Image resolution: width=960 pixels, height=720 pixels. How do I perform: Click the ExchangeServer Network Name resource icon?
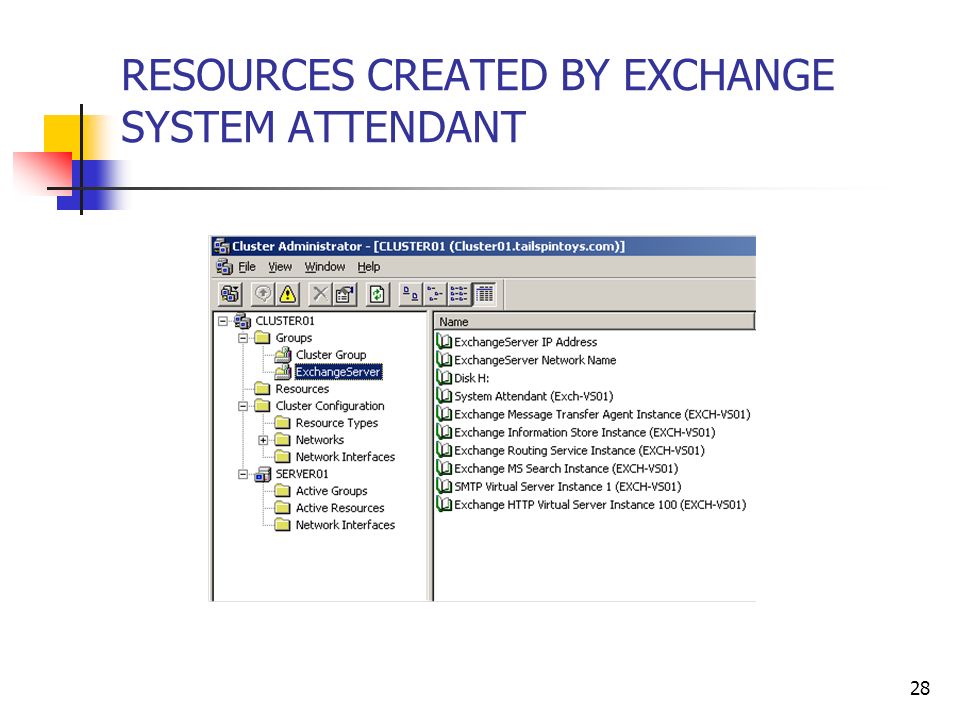[444, 360]
